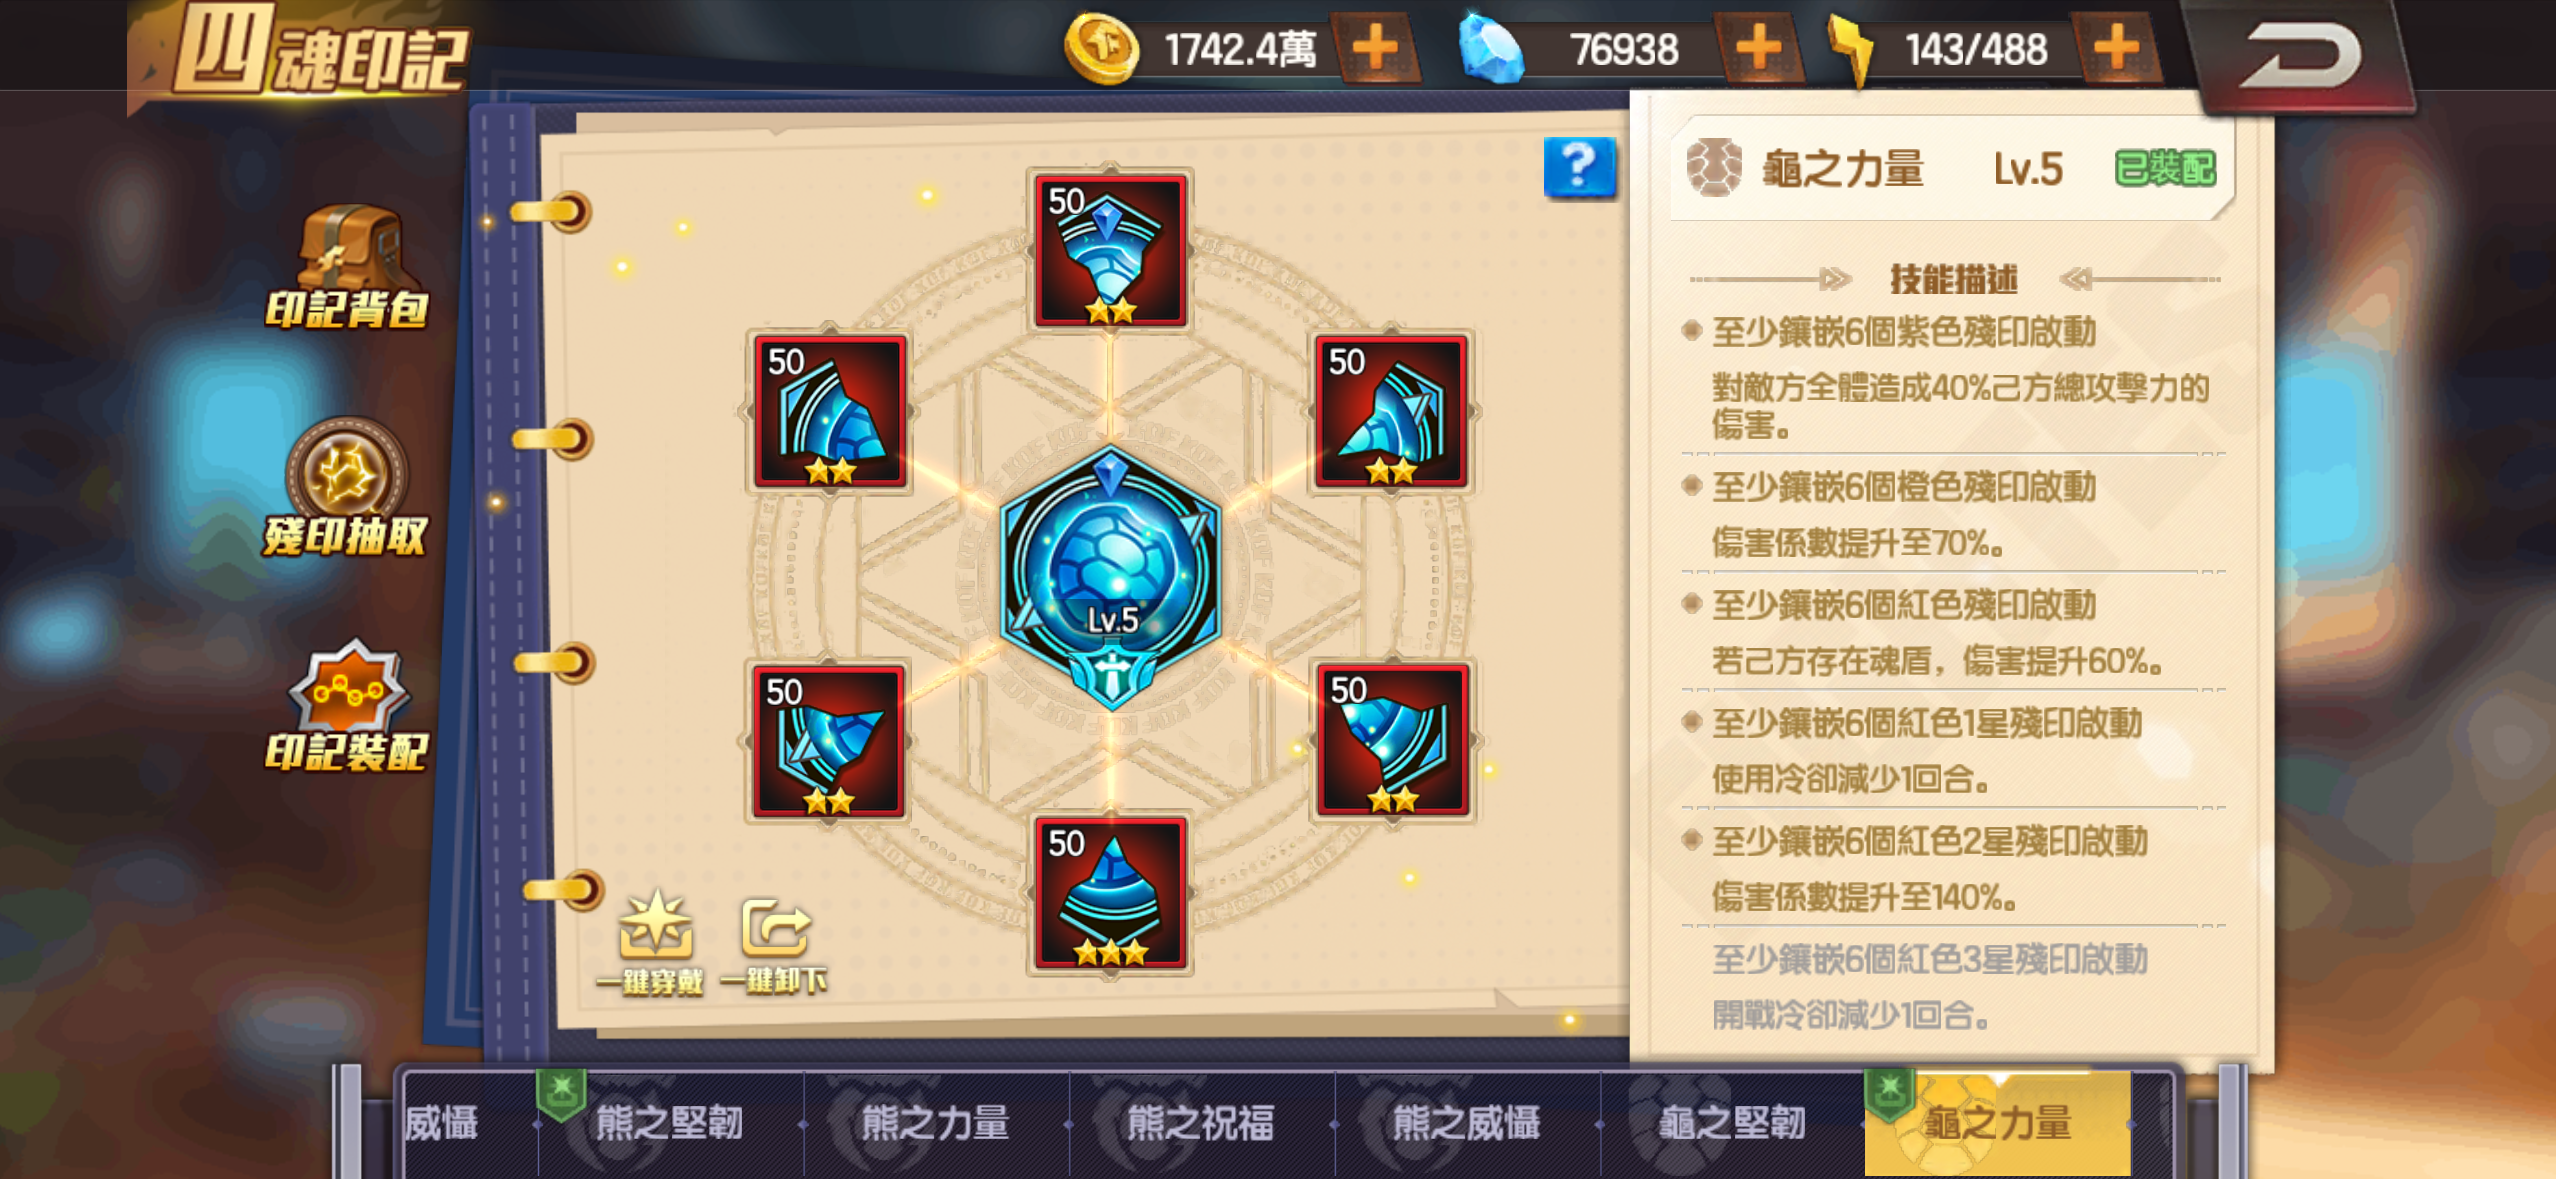The width and height of the screenshot is (2556, 1179).
Task: Add energy with the lightning plus button
Action: tap(2115, 48)
